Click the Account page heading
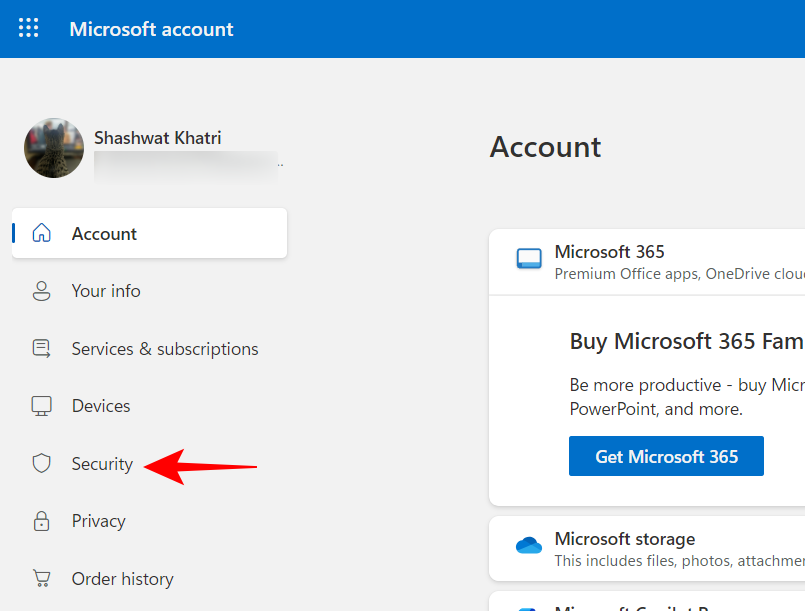 tap(545, 147)
